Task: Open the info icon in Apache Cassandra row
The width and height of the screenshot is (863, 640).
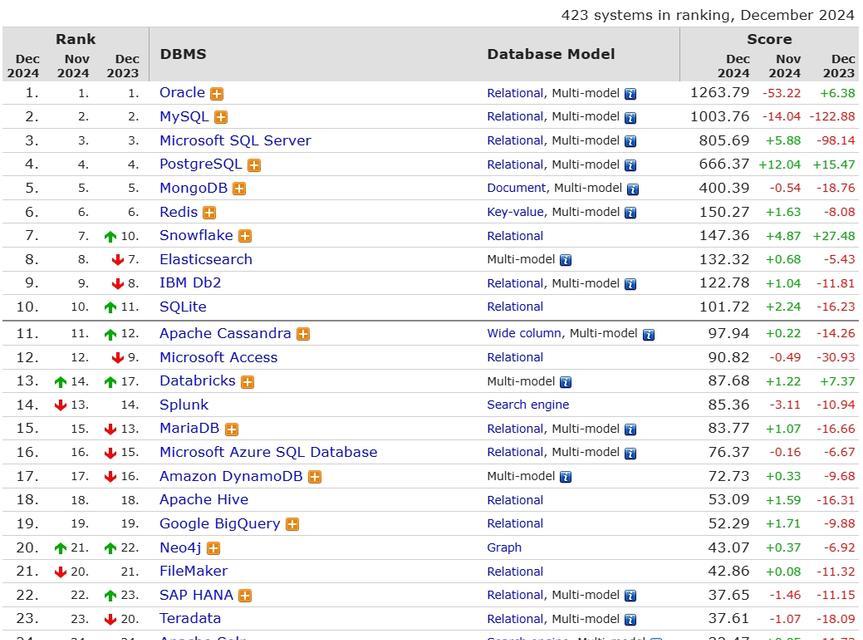Action: pyautogui.click(x=649, y=335)
